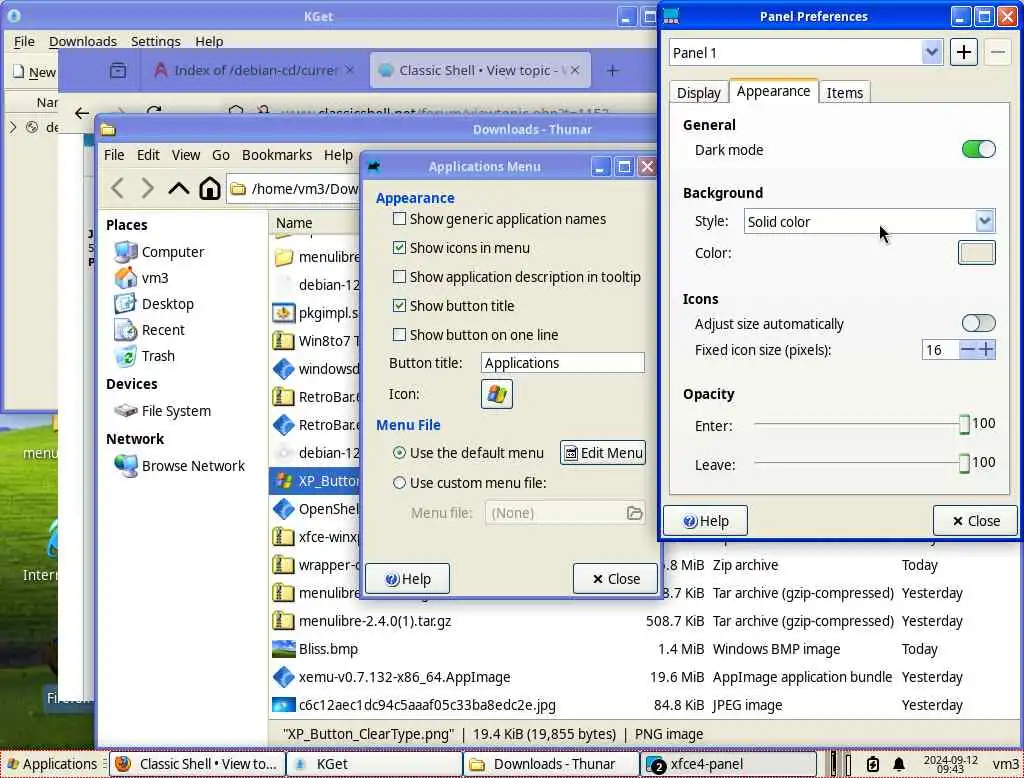Open File System under Devices

176,412
